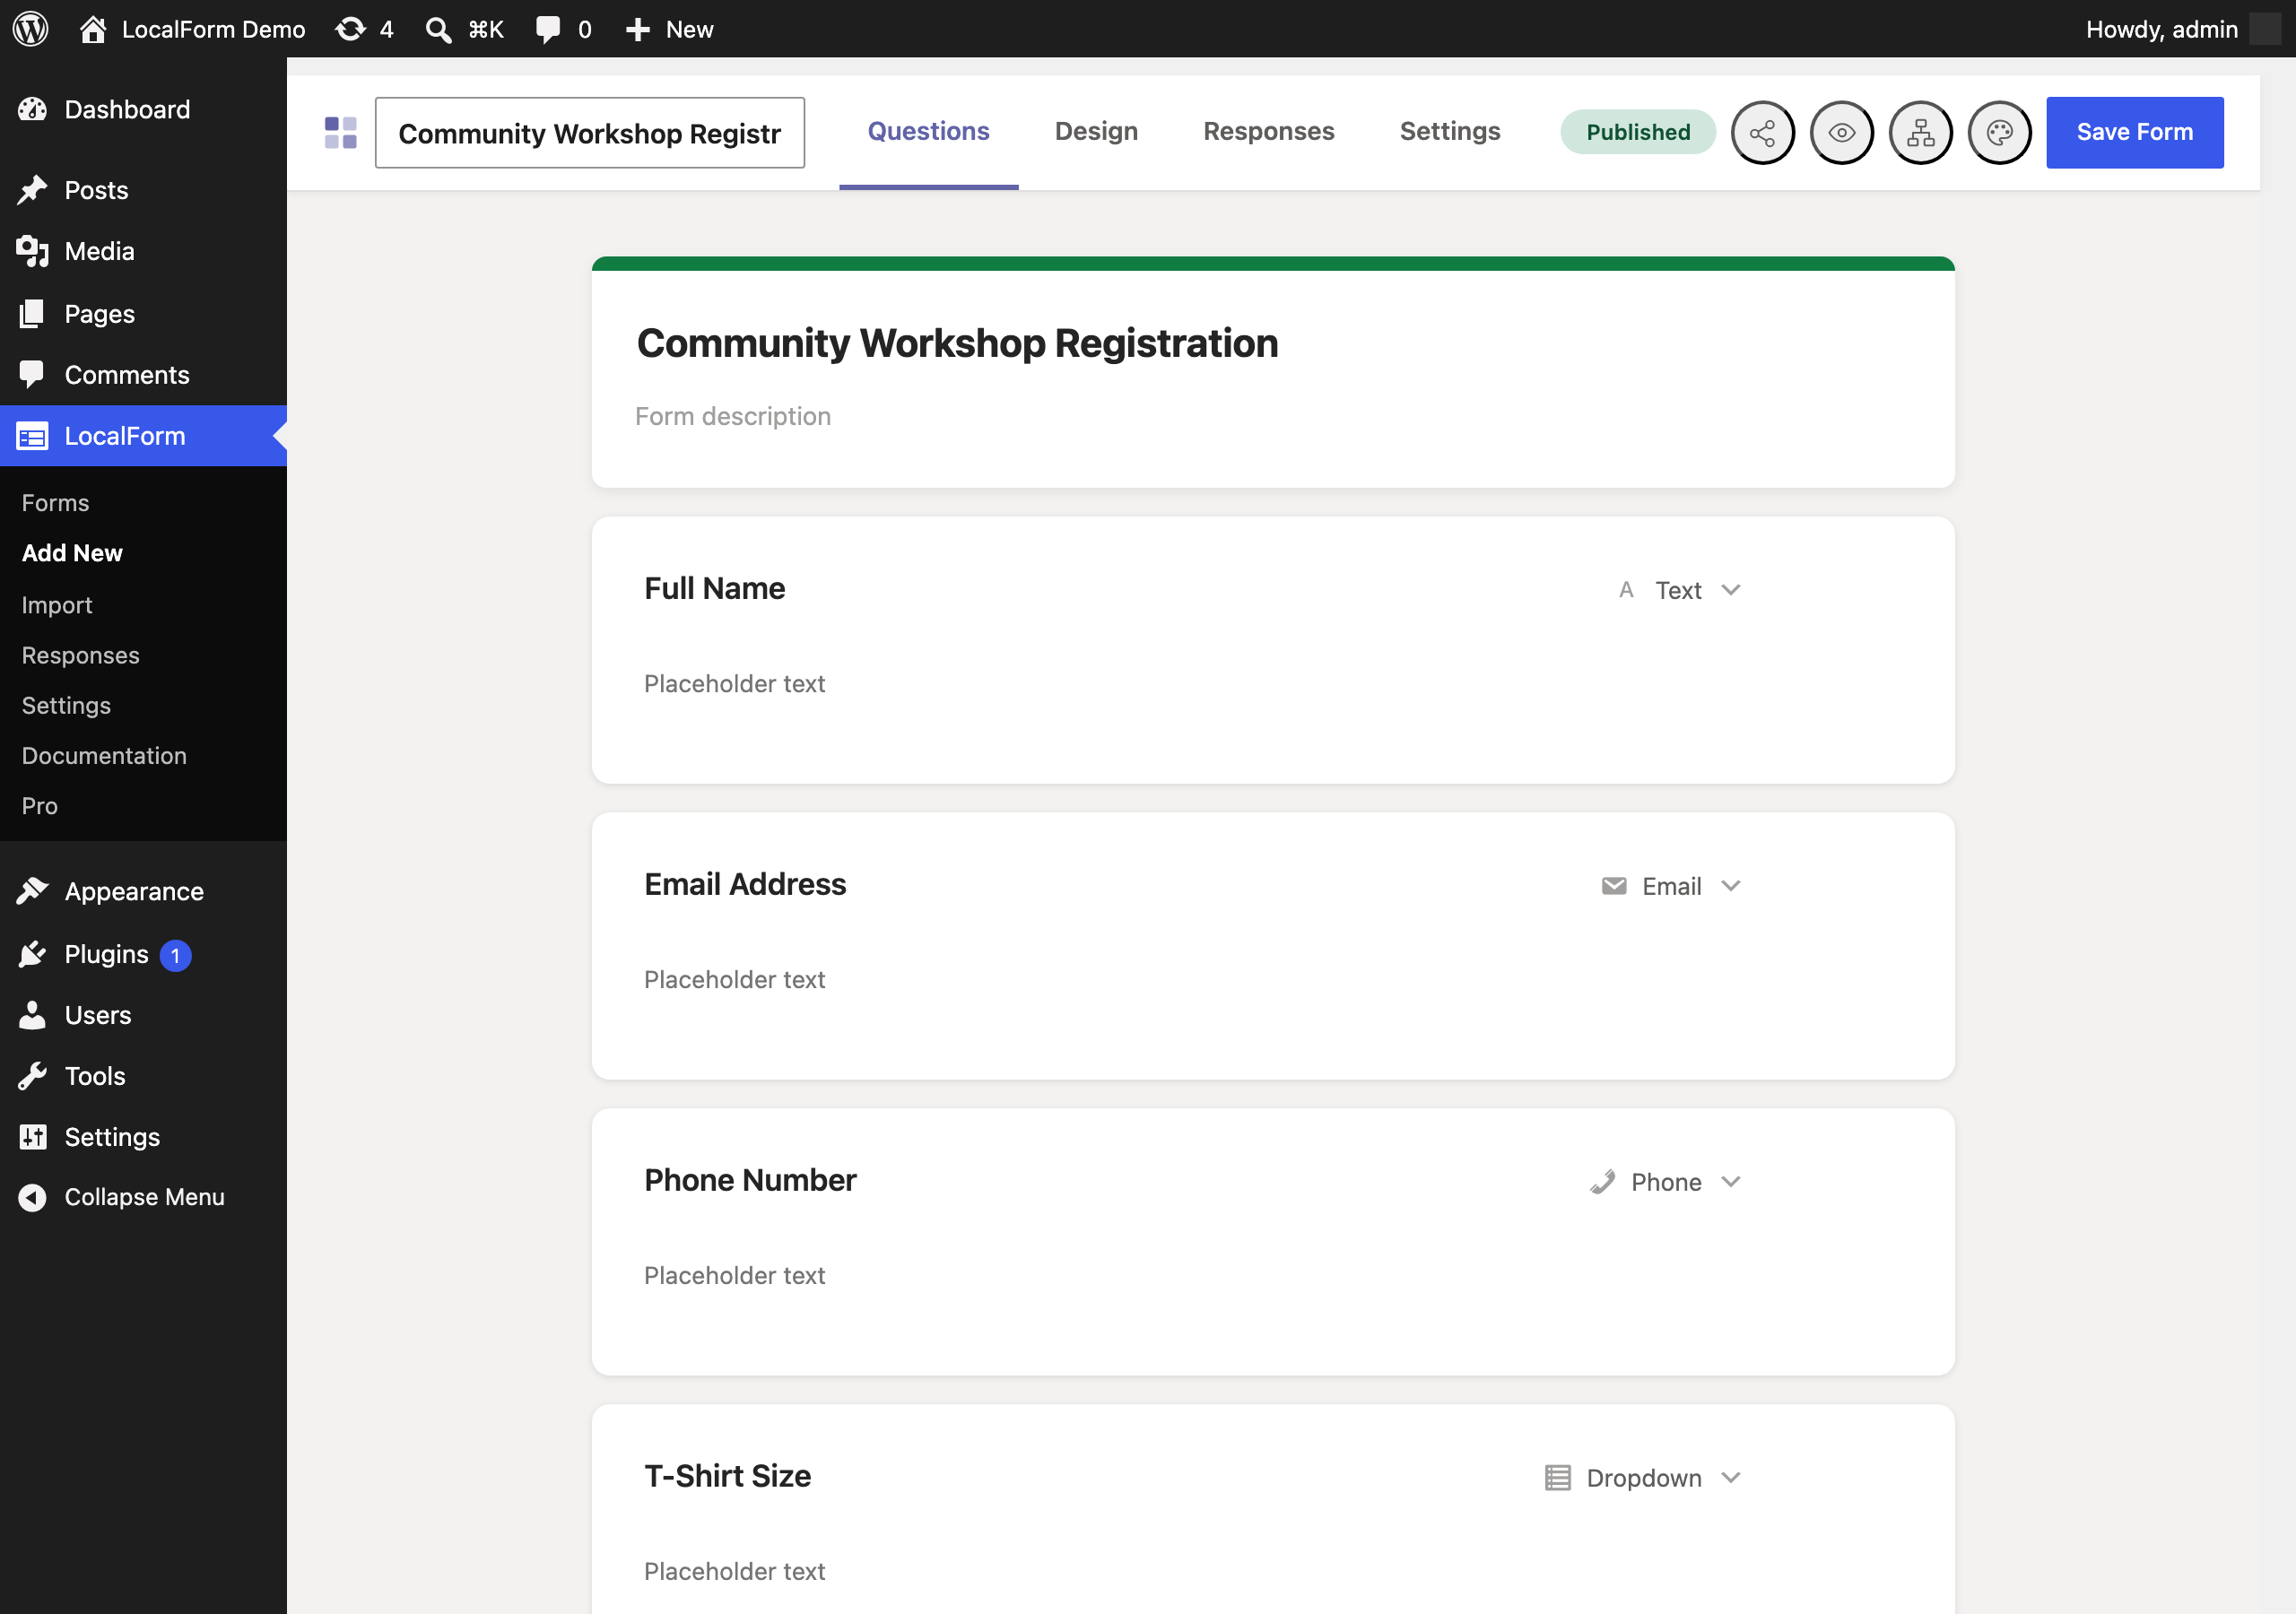Open Phone Number field type Phone dropdown
This screenshot has width=2296, height=1614.
pos(1665,1182)
